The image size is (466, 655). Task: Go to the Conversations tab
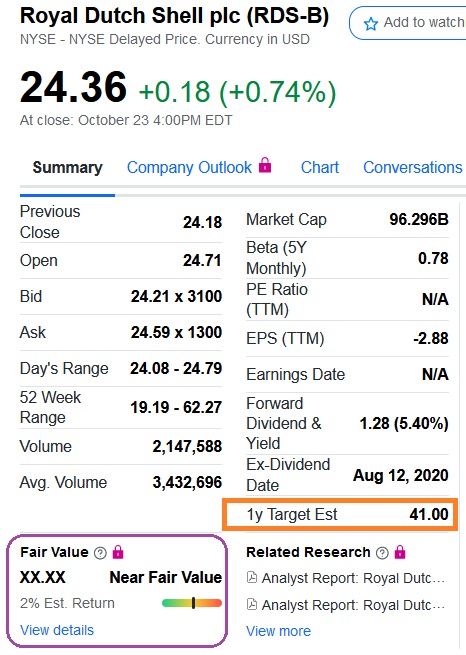pos(413,168)
